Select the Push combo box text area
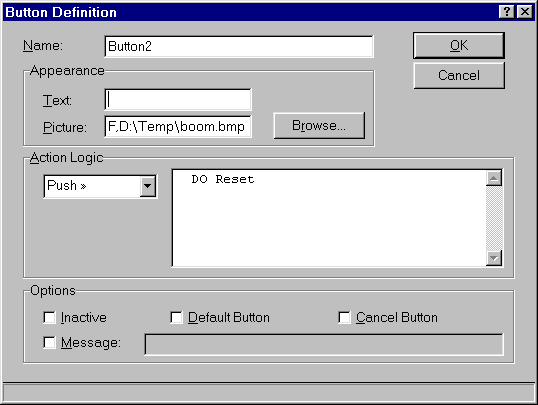 tap(92, 186)
